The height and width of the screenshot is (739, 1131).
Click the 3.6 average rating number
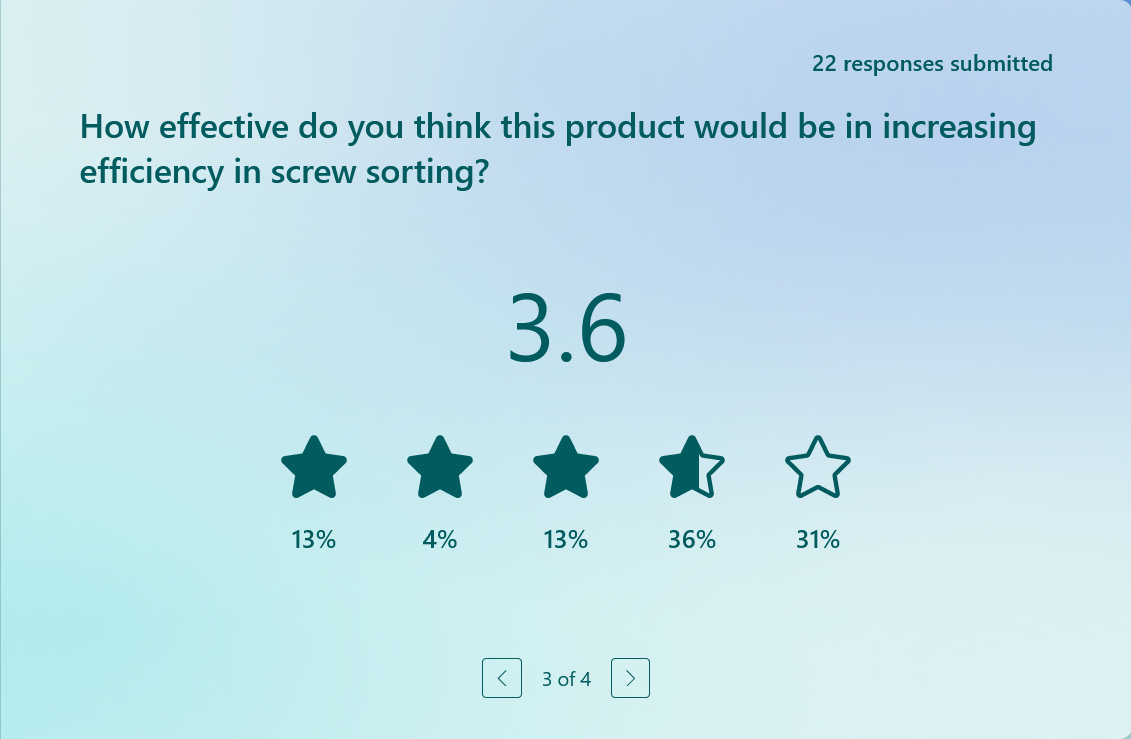click(566, 329)
